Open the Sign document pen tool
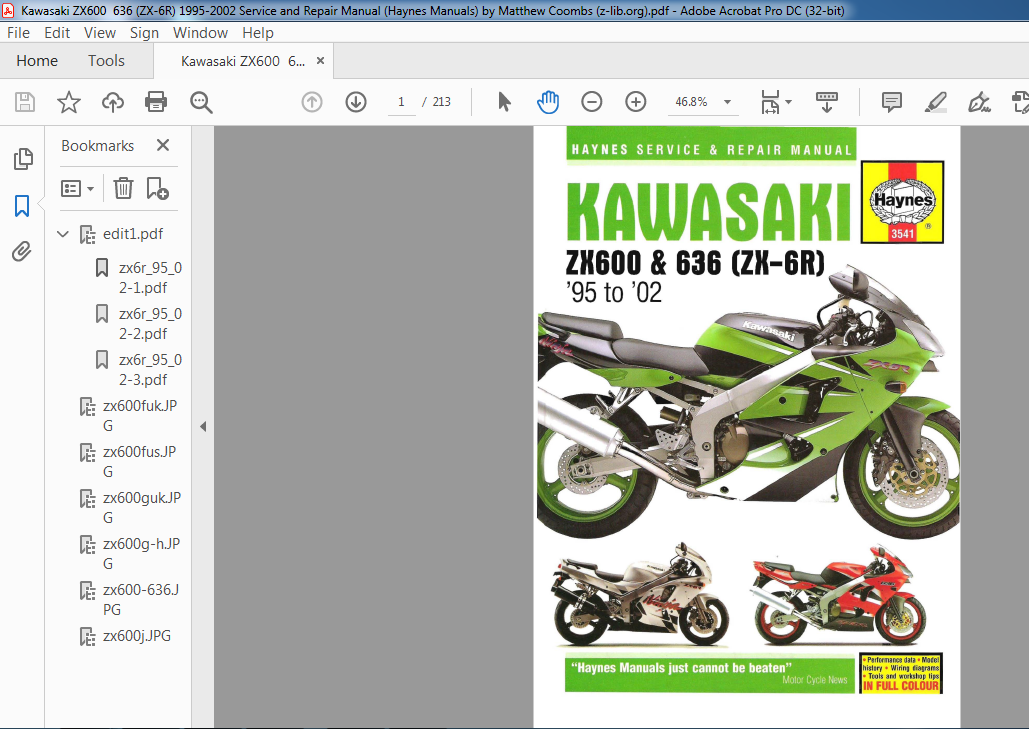The image size is (1029, 729). (978, 102)
